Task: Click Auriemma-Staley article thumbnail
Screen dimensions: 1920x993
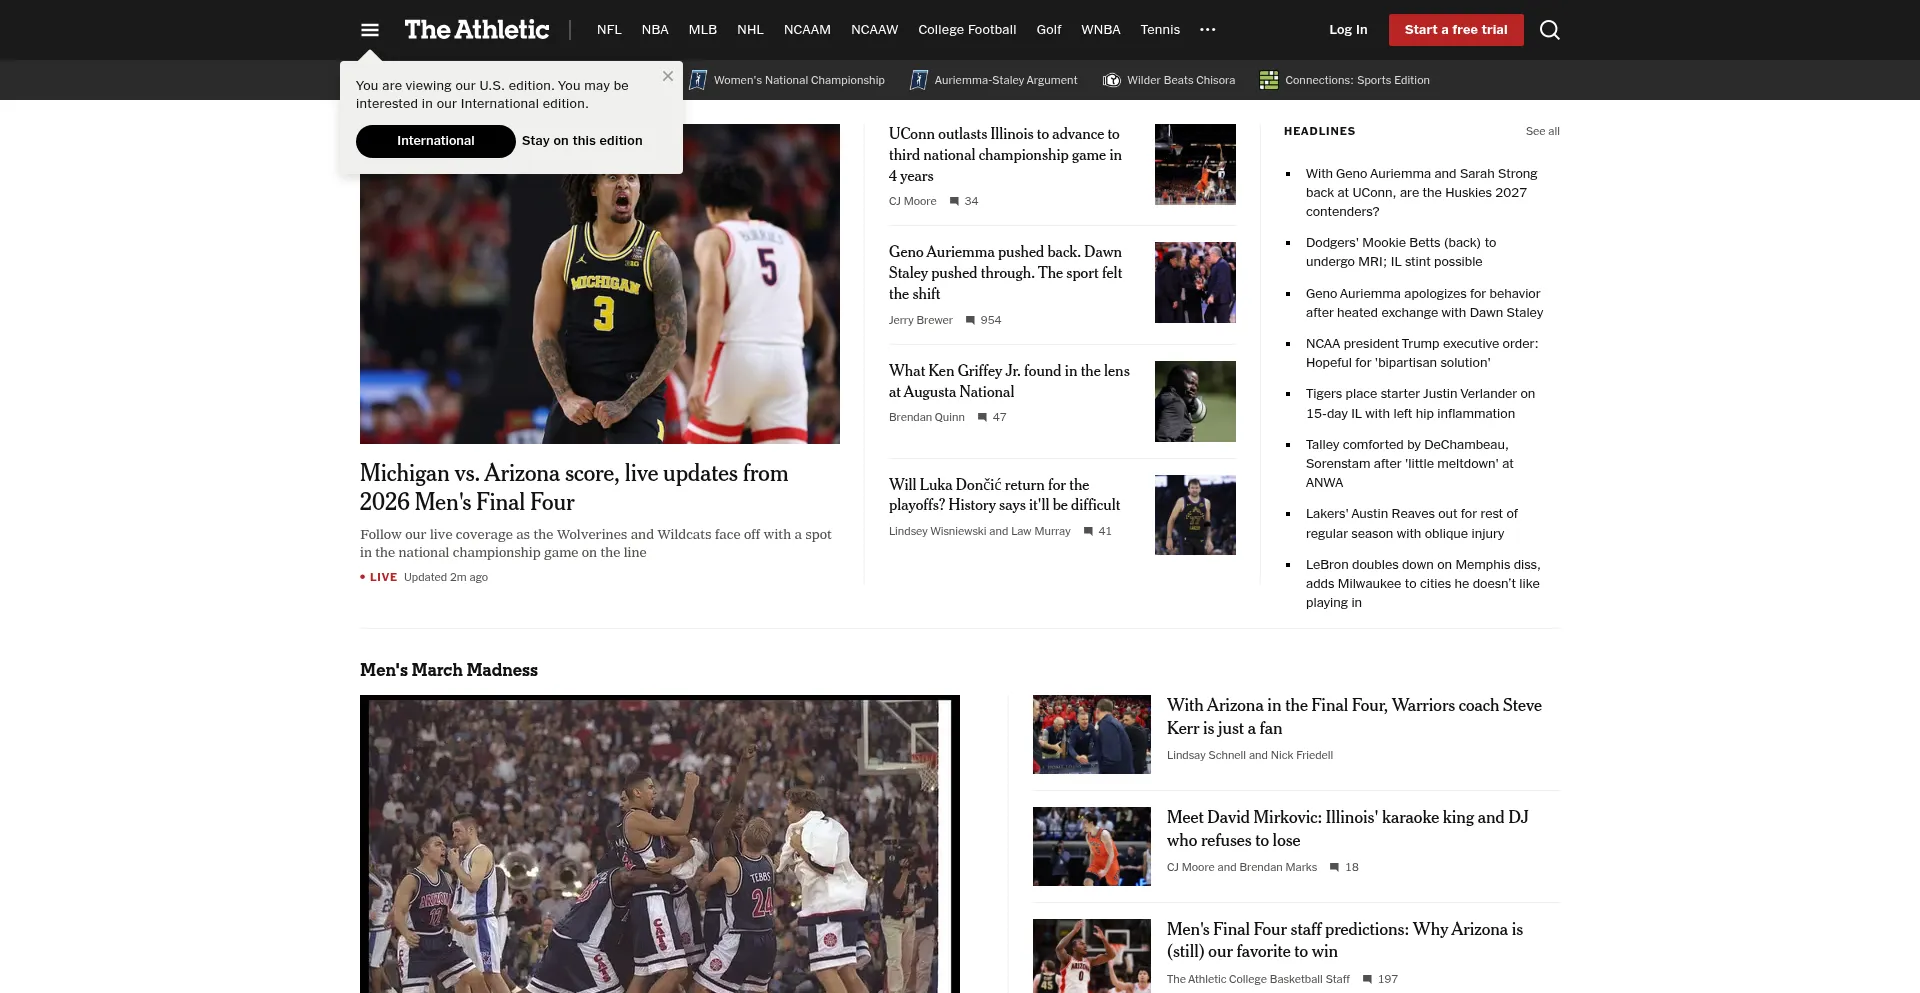Action: pyautogui.click(x=1195, y=282)
